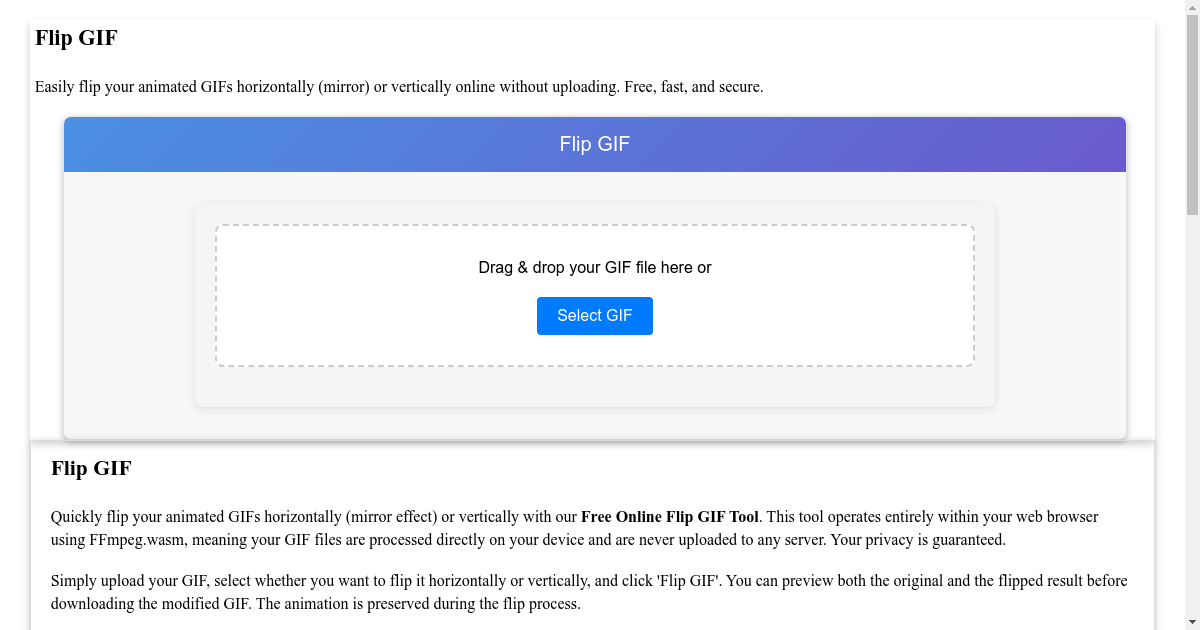The image size is (1200, 630).
Task: Click the paragraph explaining the flip process
Action: [x=589, y=591]
